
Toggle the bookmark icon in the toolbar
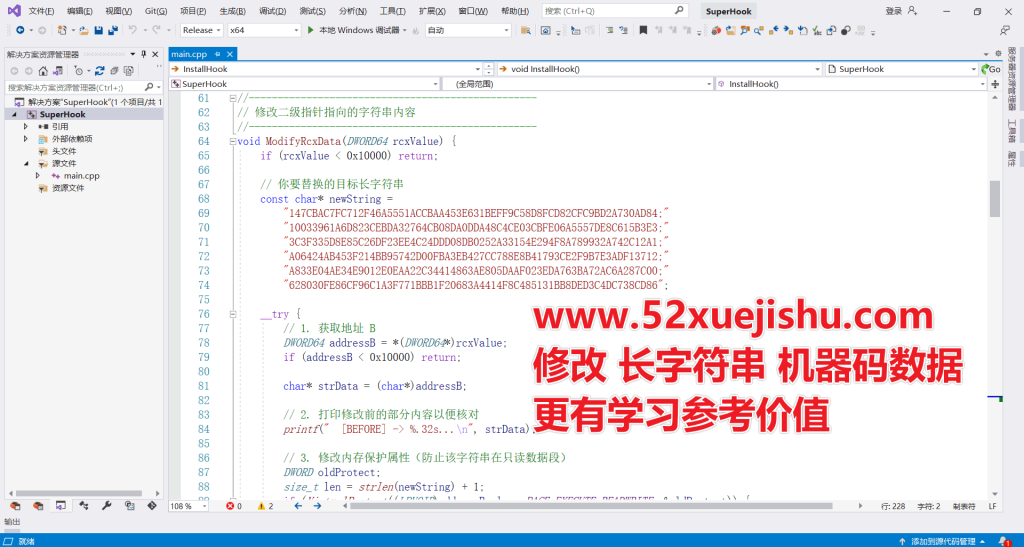643,30
